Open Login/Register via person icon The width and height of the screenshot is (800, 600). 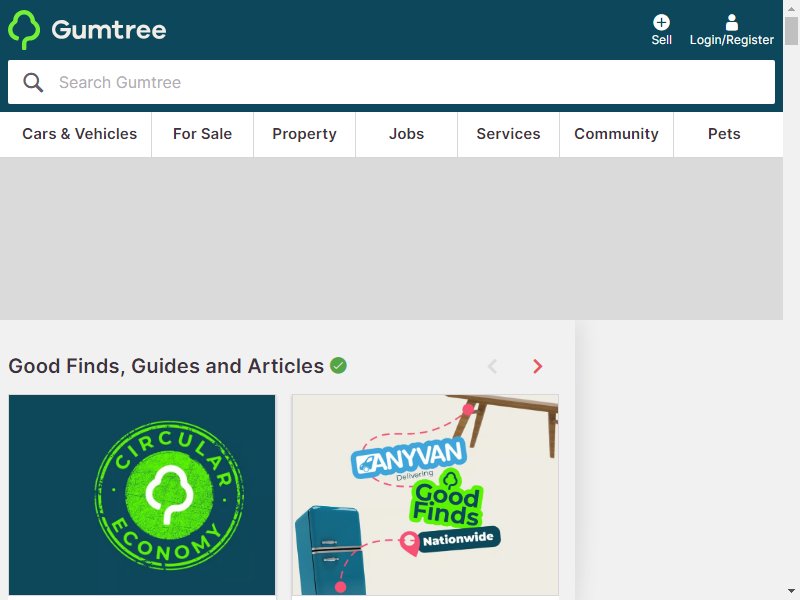pyautogui.click(x=732, y=22)
